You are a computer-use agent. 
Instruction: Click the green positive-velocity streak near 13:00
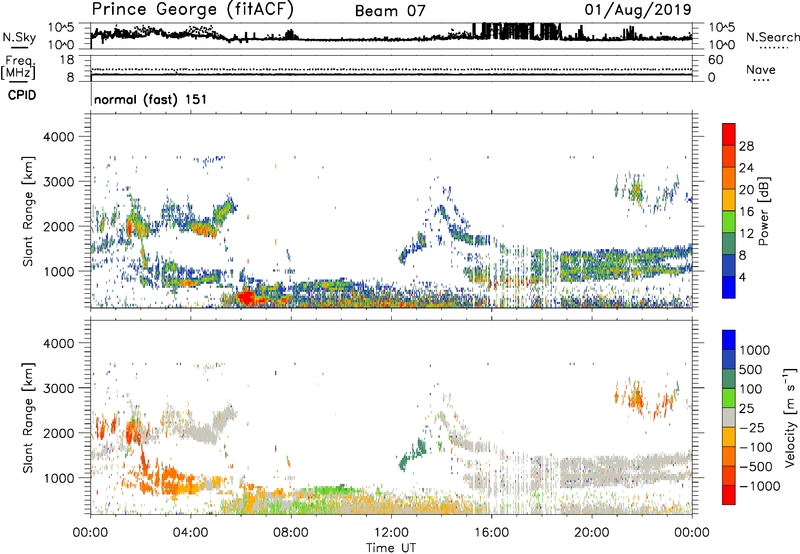click(413, 455)
